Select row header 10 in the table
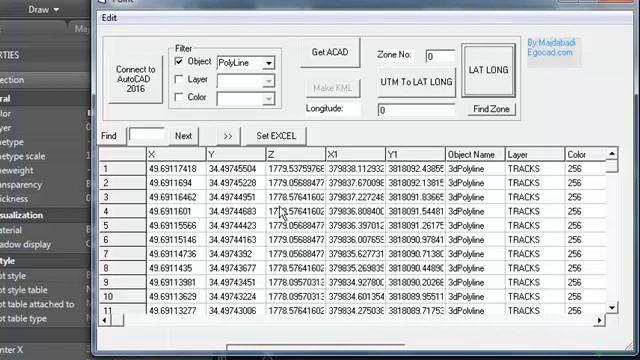The image size is (640, 360). pyautogui.click(x=122, y=296)
